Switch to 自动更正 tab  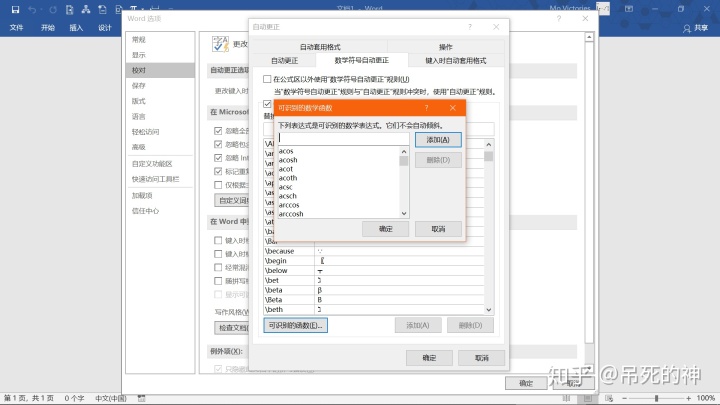(x=284, y=61)
